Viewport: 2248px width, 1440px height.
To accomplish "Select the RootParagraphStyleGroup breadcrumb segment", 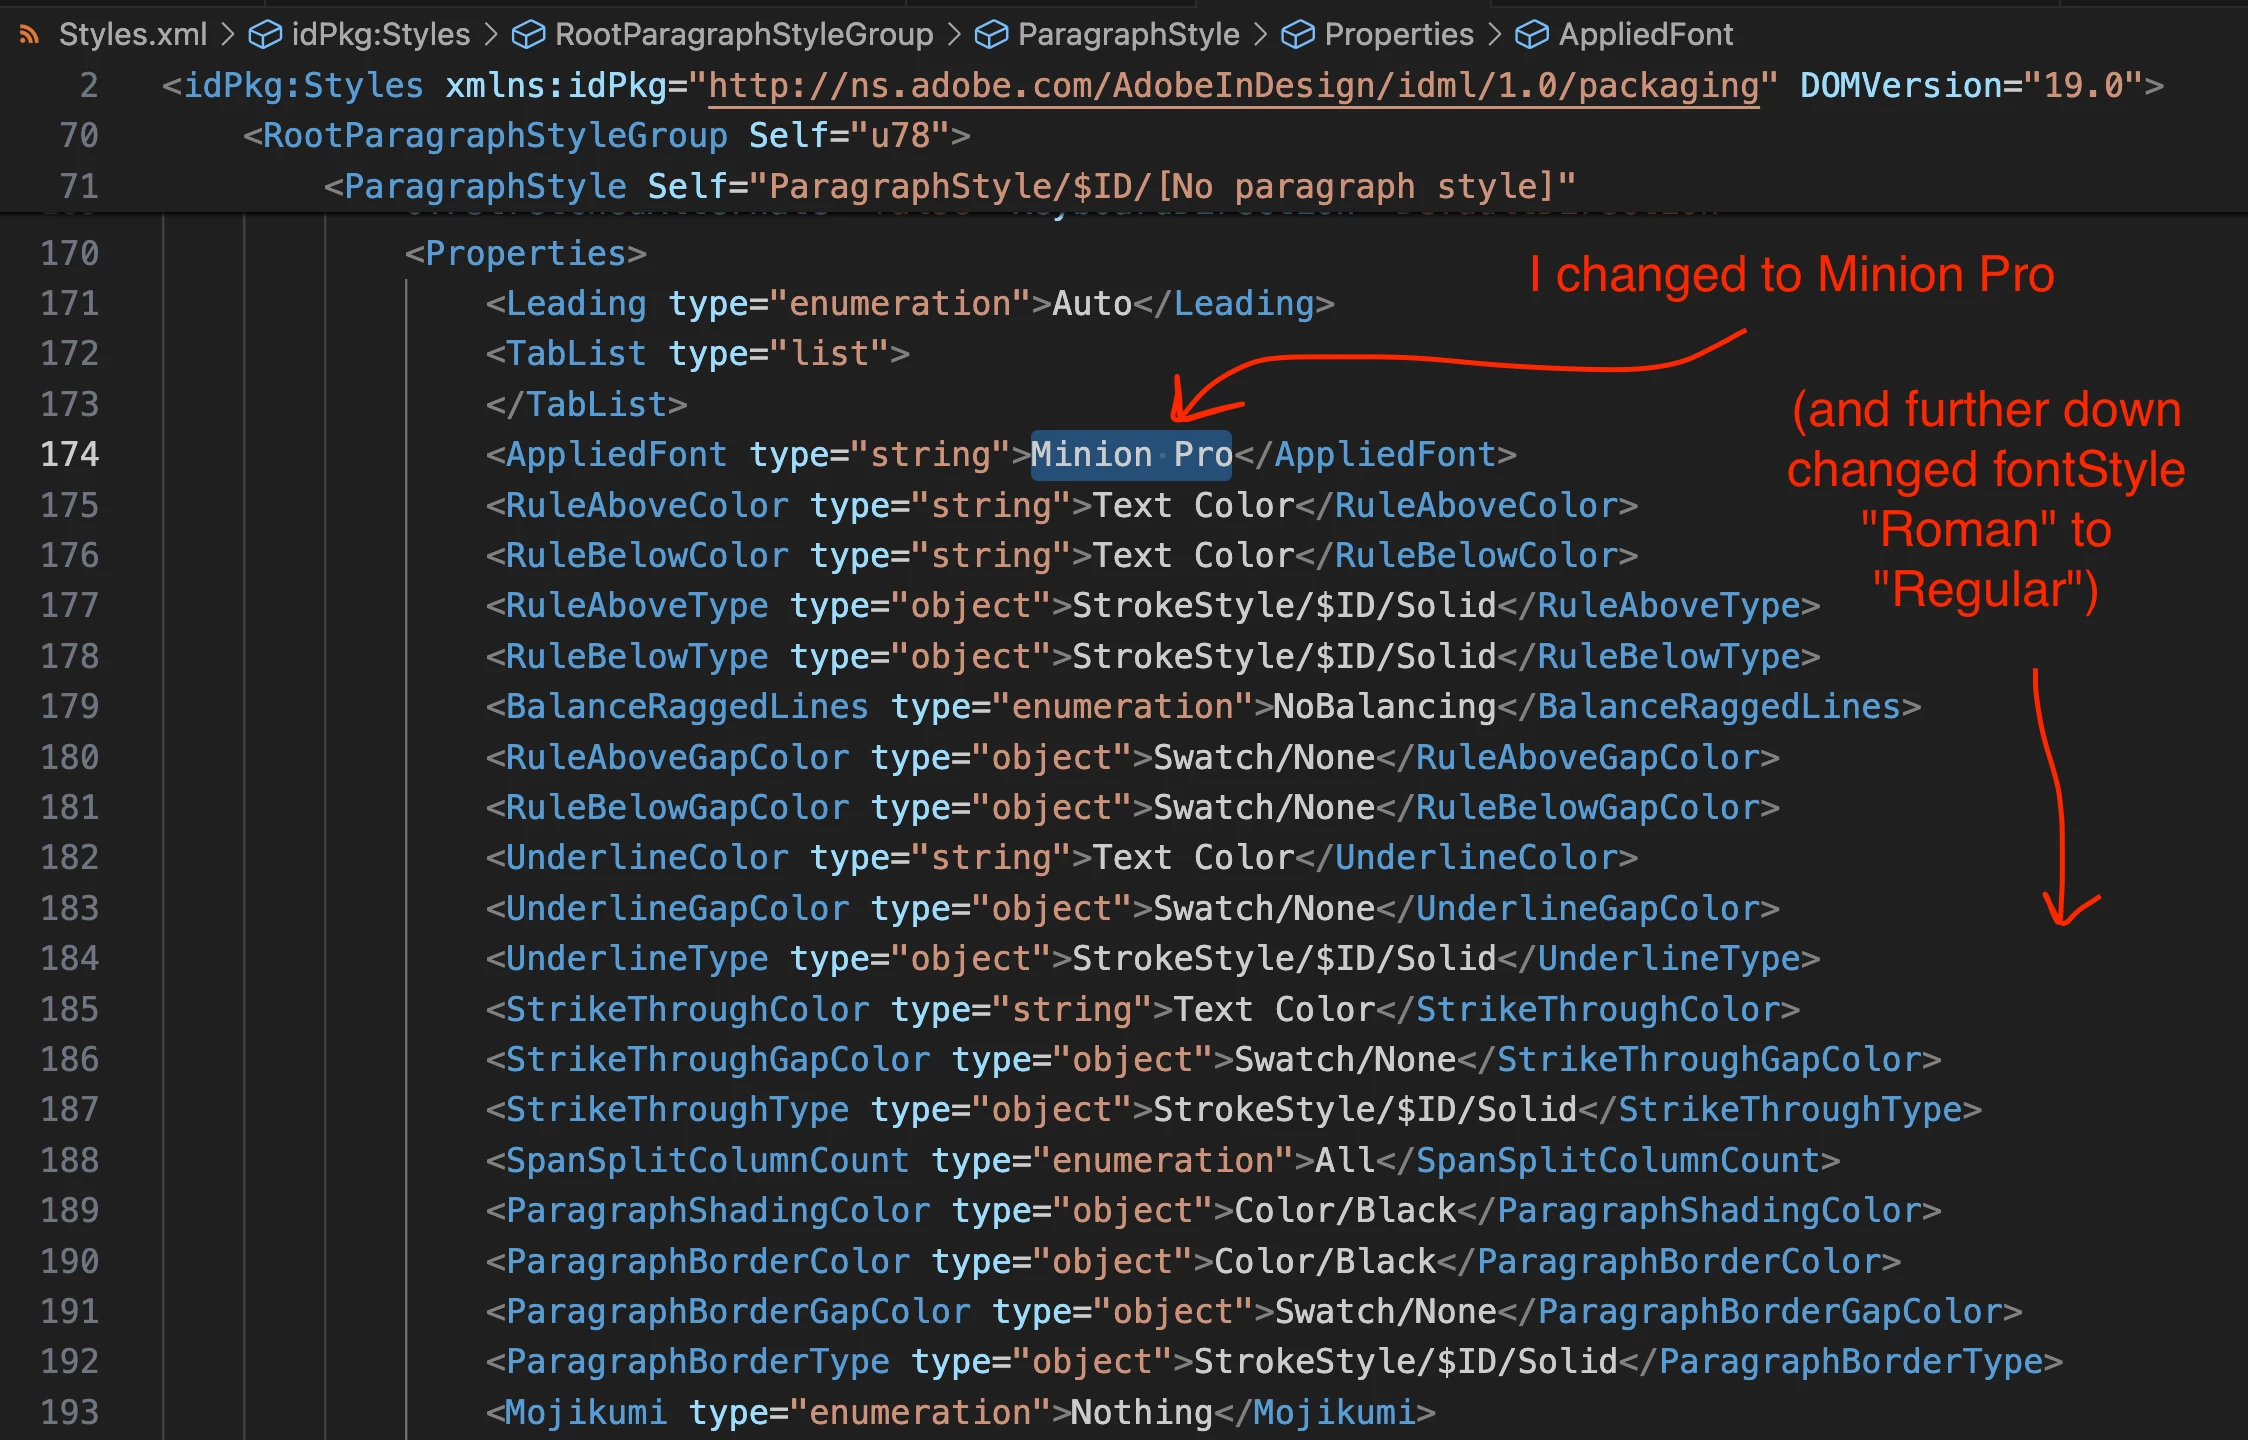I will click(x=743, y=35).
